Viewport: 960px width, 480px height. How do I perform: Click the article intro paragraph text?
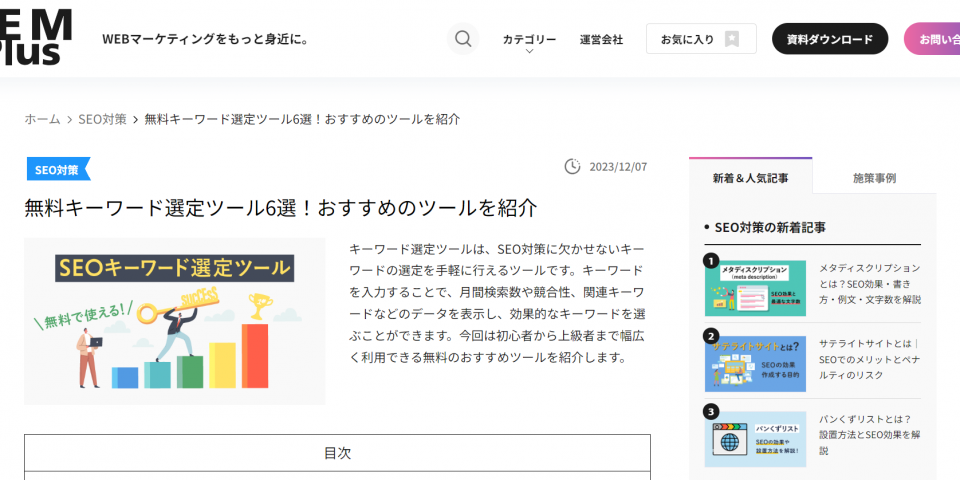(x=497, y=304)
